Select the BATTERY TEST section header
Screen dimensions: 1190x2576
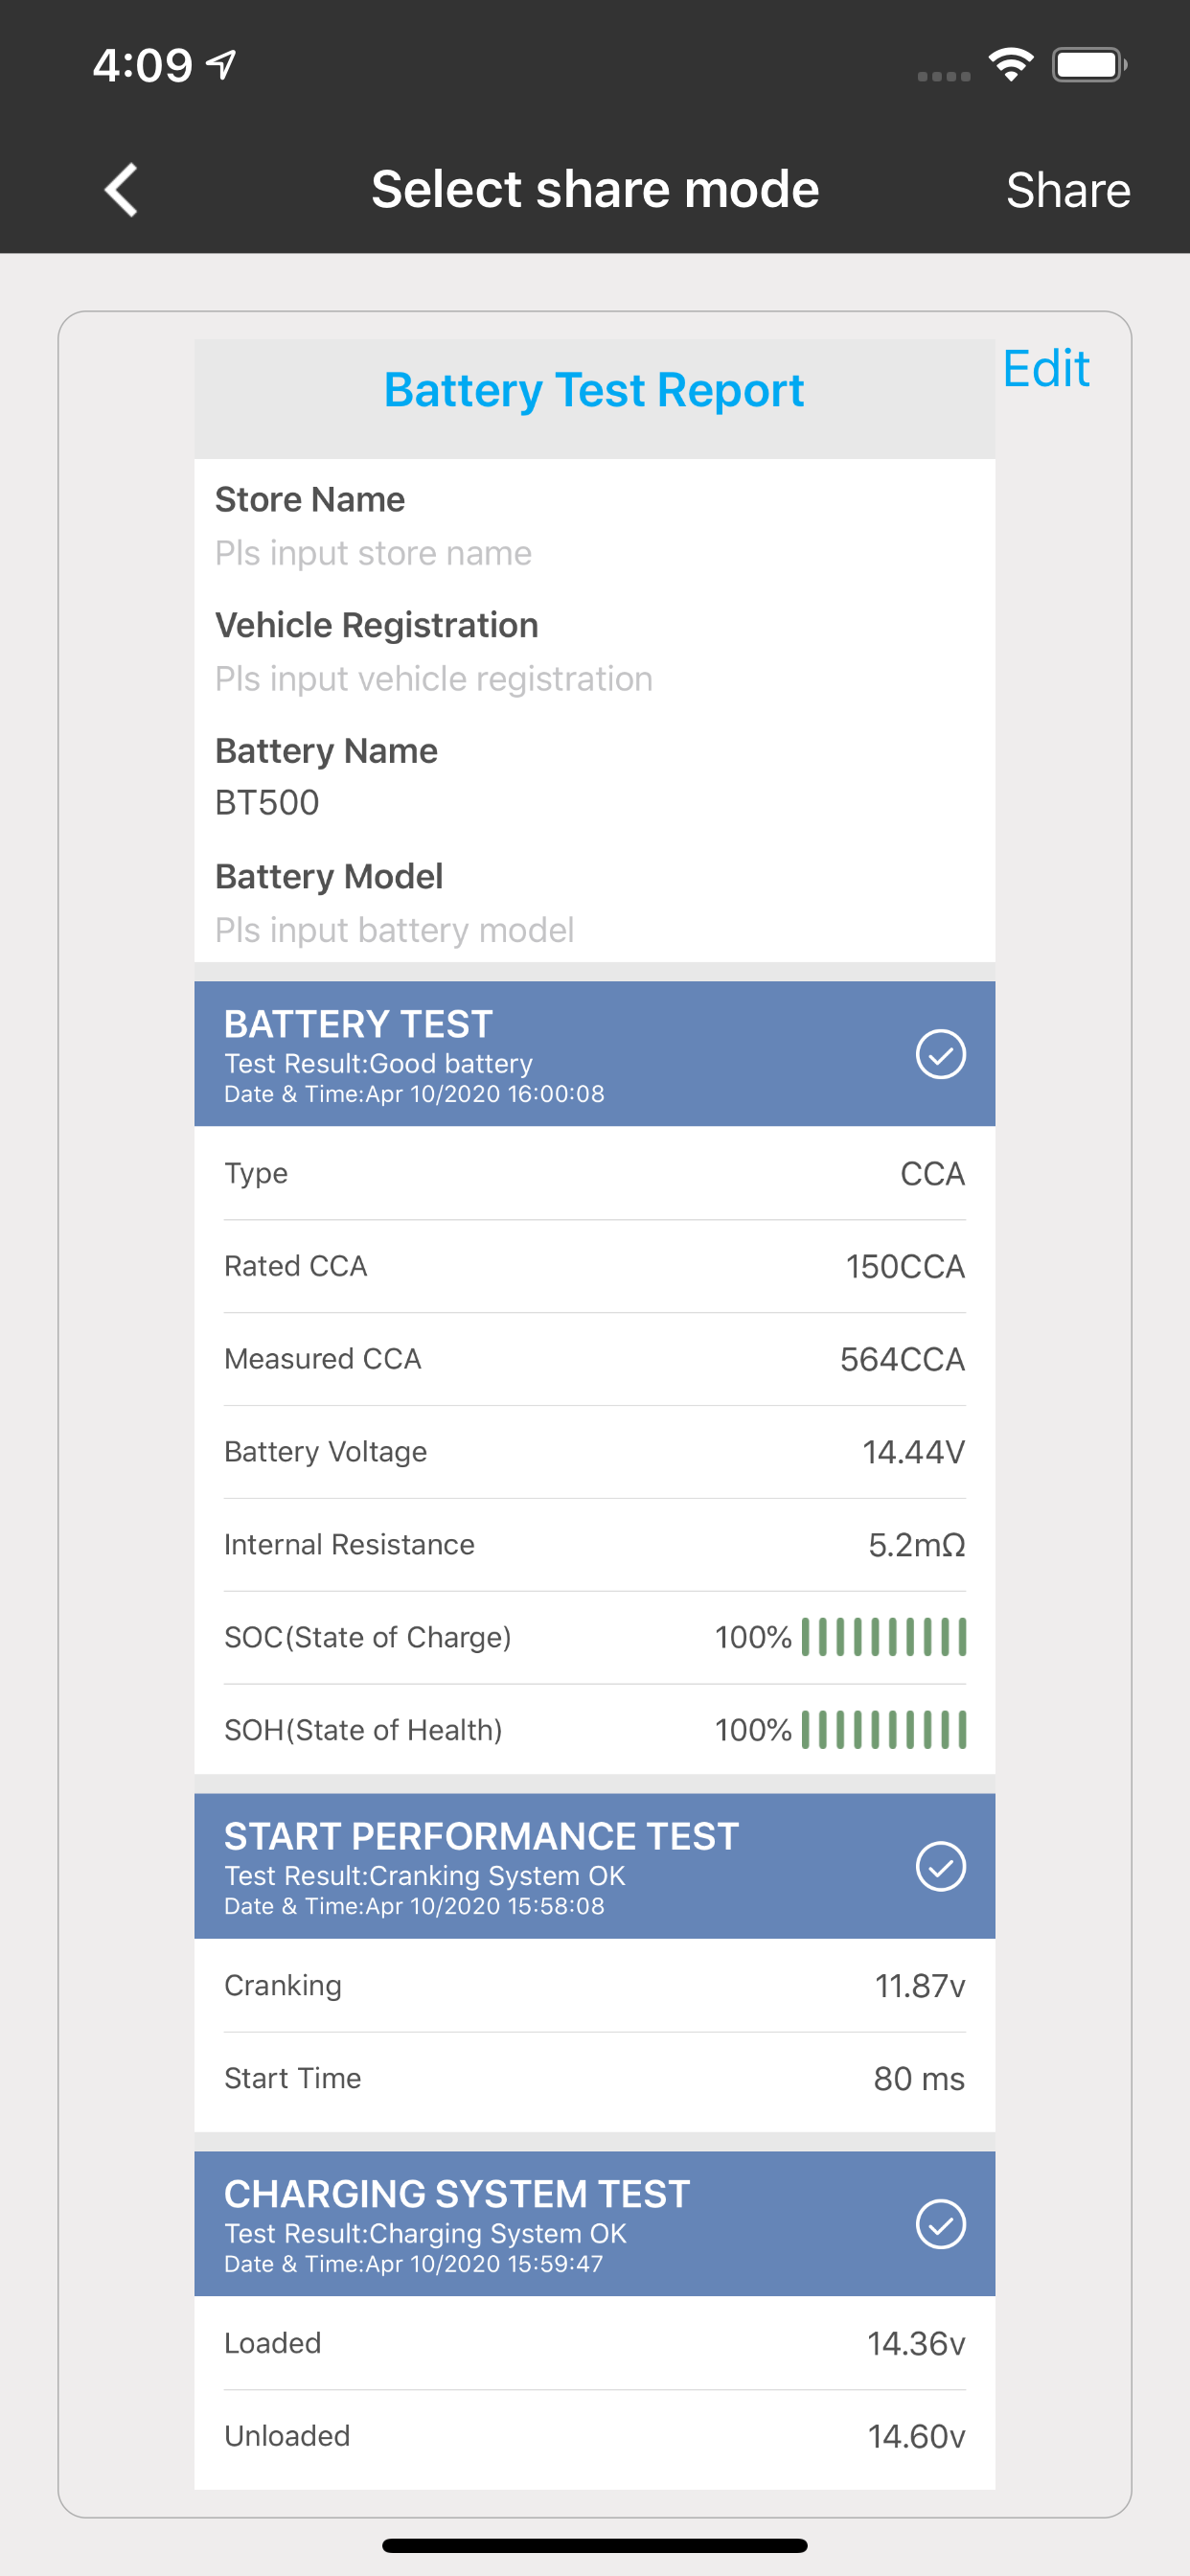(594, 1054)
